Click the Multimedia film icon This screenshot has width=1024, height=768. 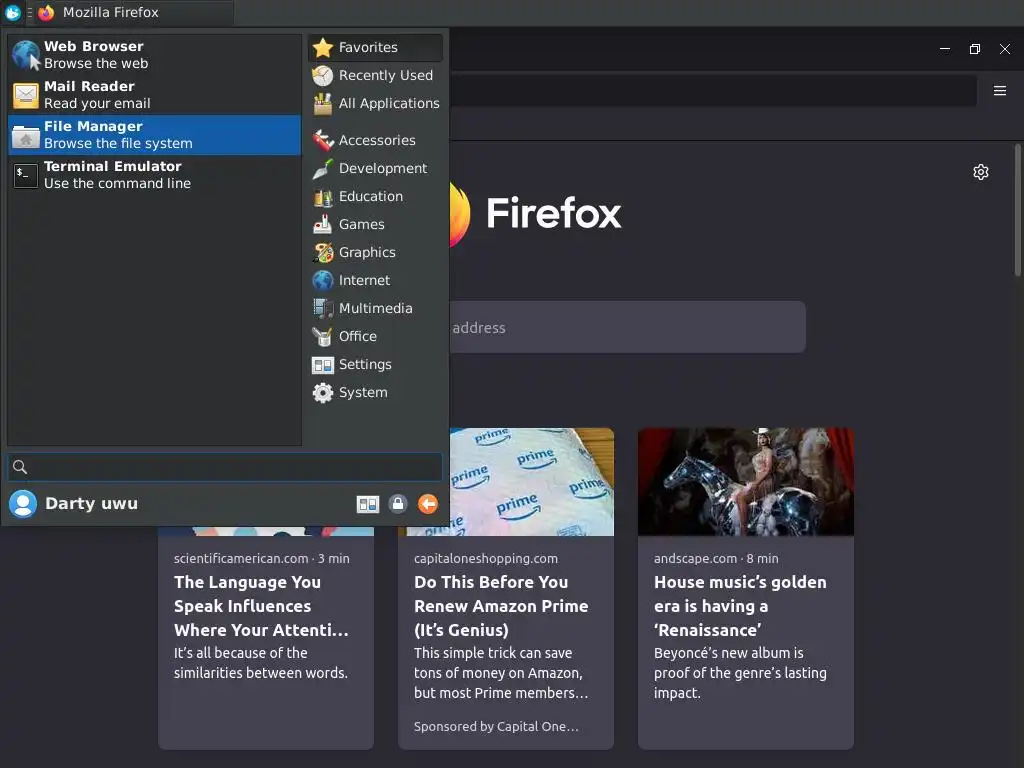[323, 308]
